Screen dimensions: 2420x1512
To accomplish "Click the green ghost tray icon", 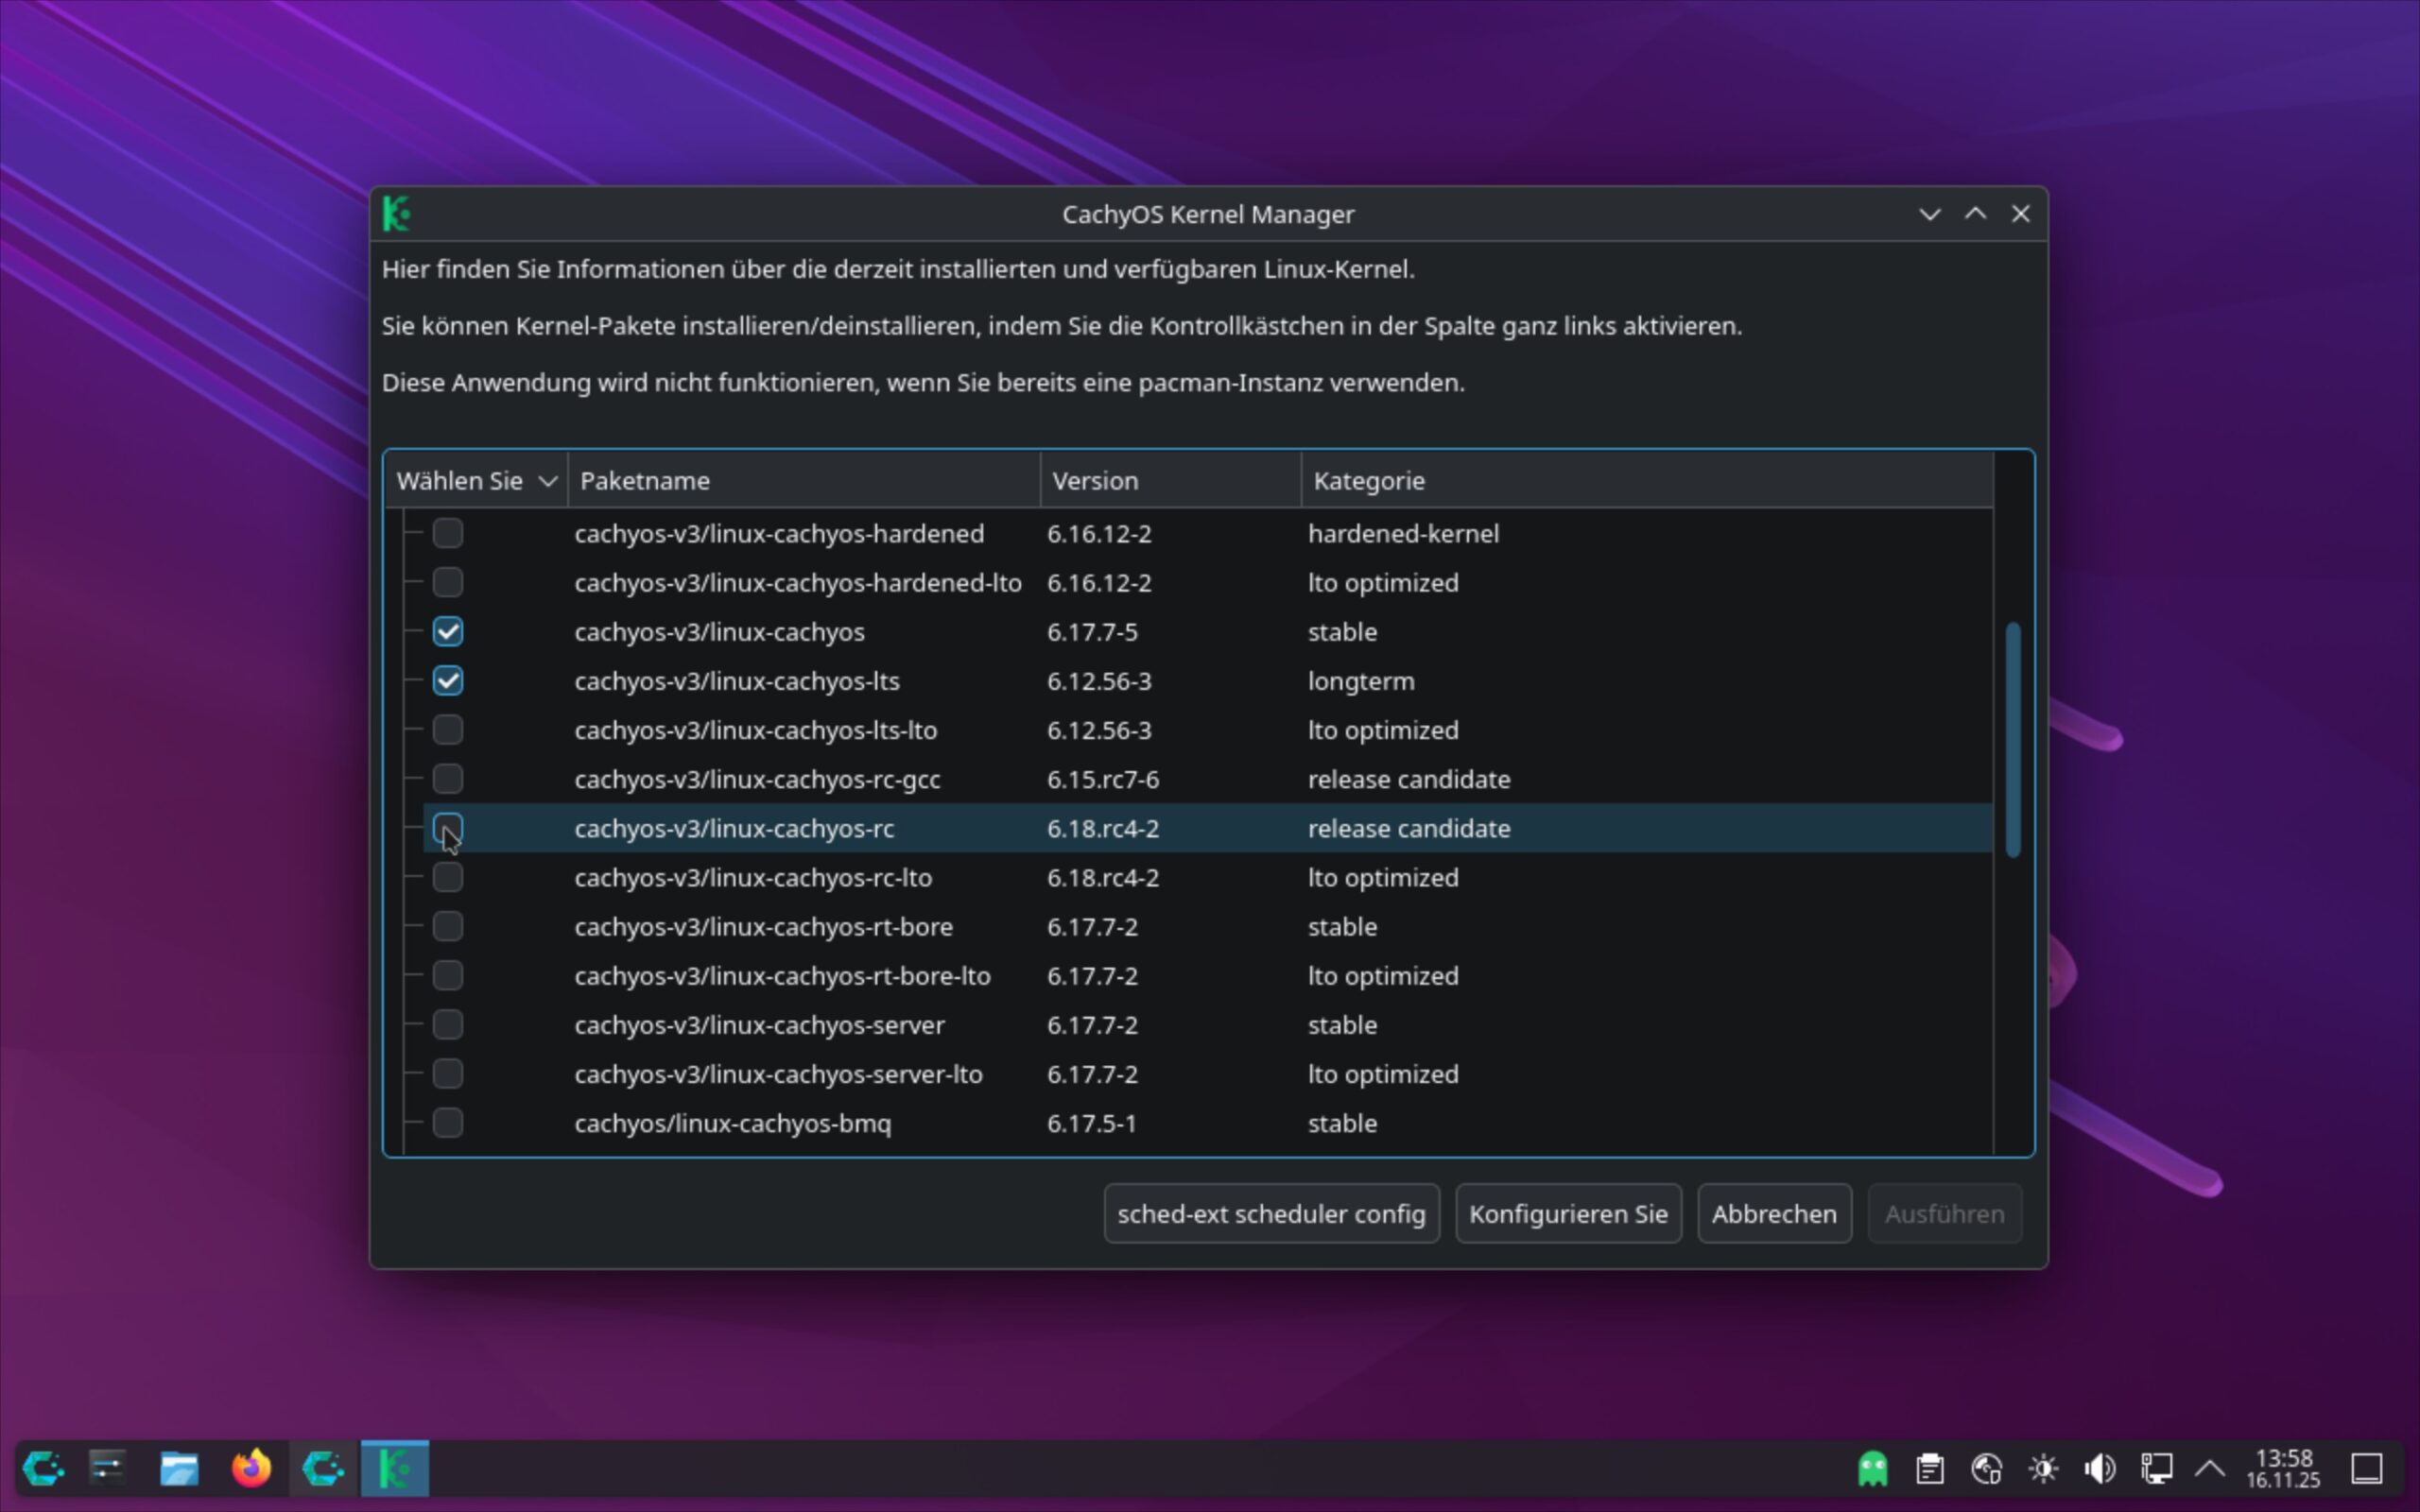I will [x=1873, y=1468].
